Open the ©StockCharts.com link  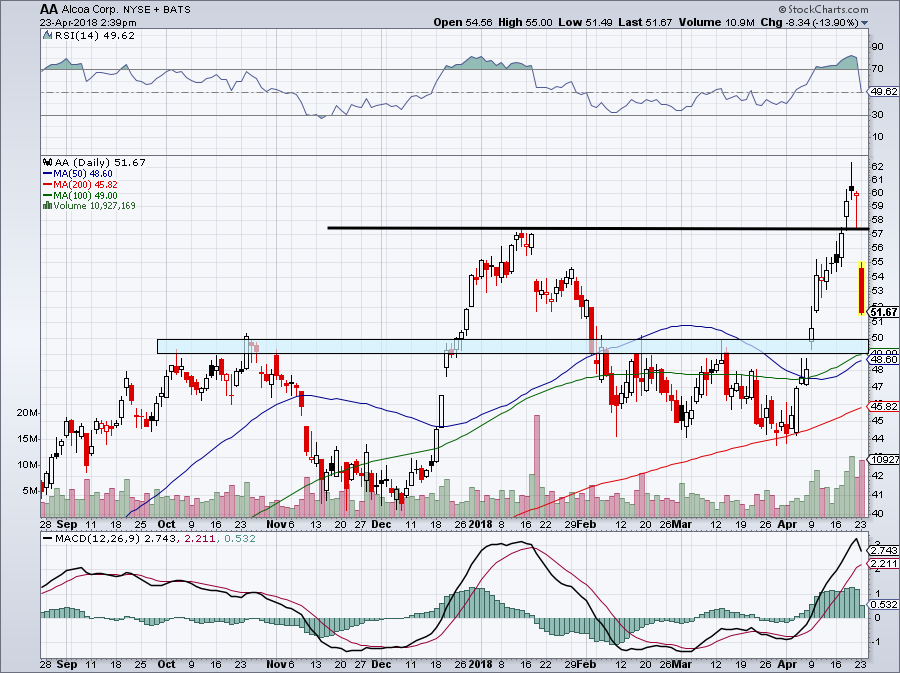(x=823, y=9)
